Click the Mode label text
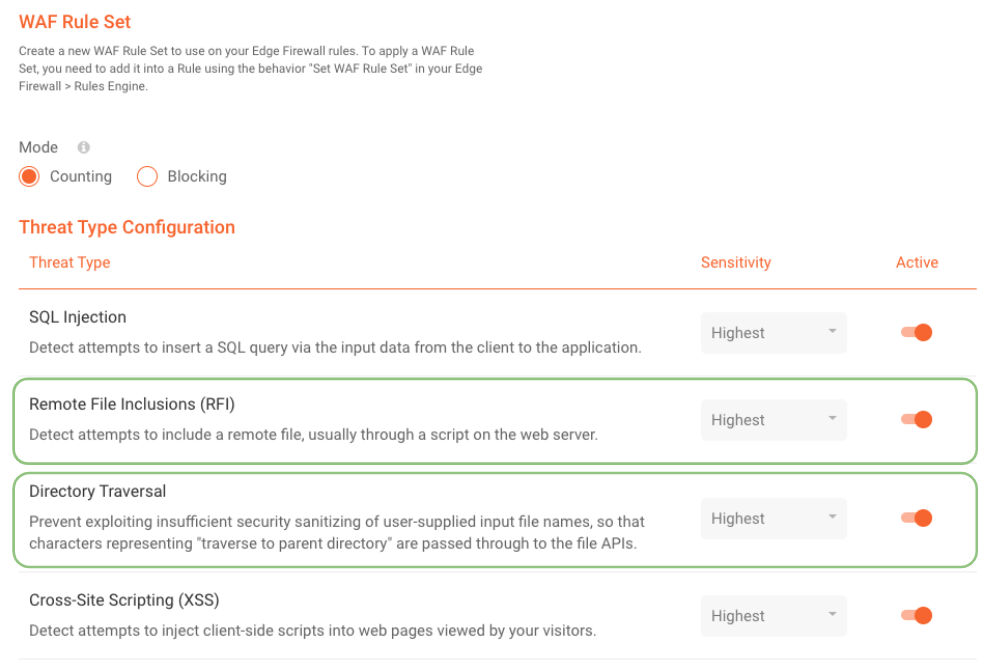The width and height of the screenshot is (993, 669). pos(38,148)
